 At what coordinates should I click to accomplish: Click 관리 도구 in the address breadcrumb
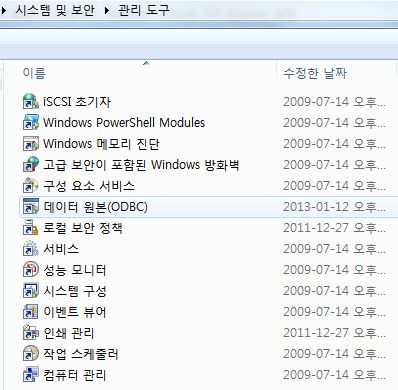(144, 10)
